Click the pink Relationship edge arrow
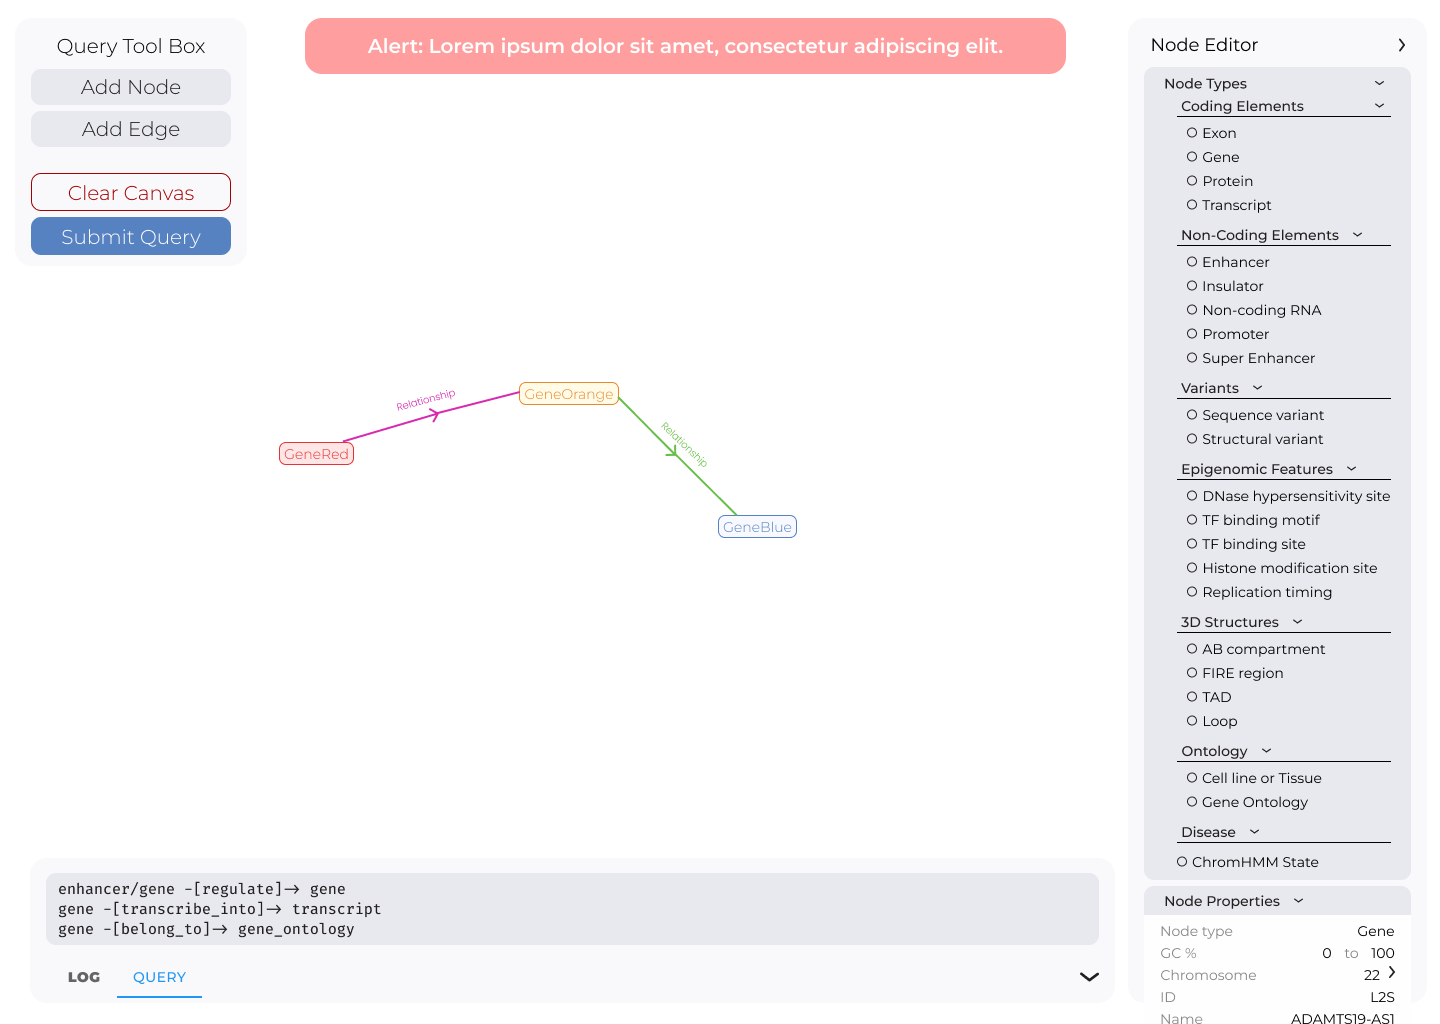Viewport: 1440px width, 1024px height. click(x=433, y=415)
